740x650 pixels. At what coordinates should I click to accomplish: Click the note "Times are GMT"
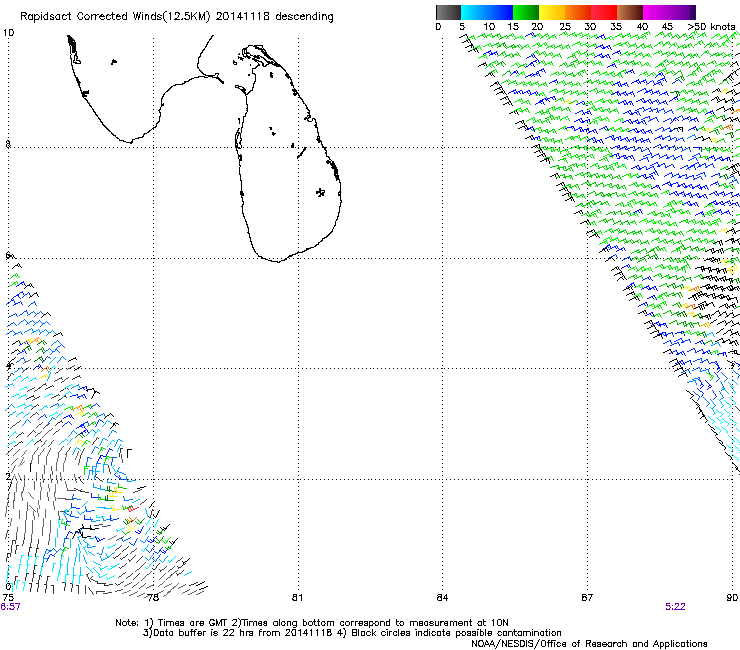click(192, 623)
